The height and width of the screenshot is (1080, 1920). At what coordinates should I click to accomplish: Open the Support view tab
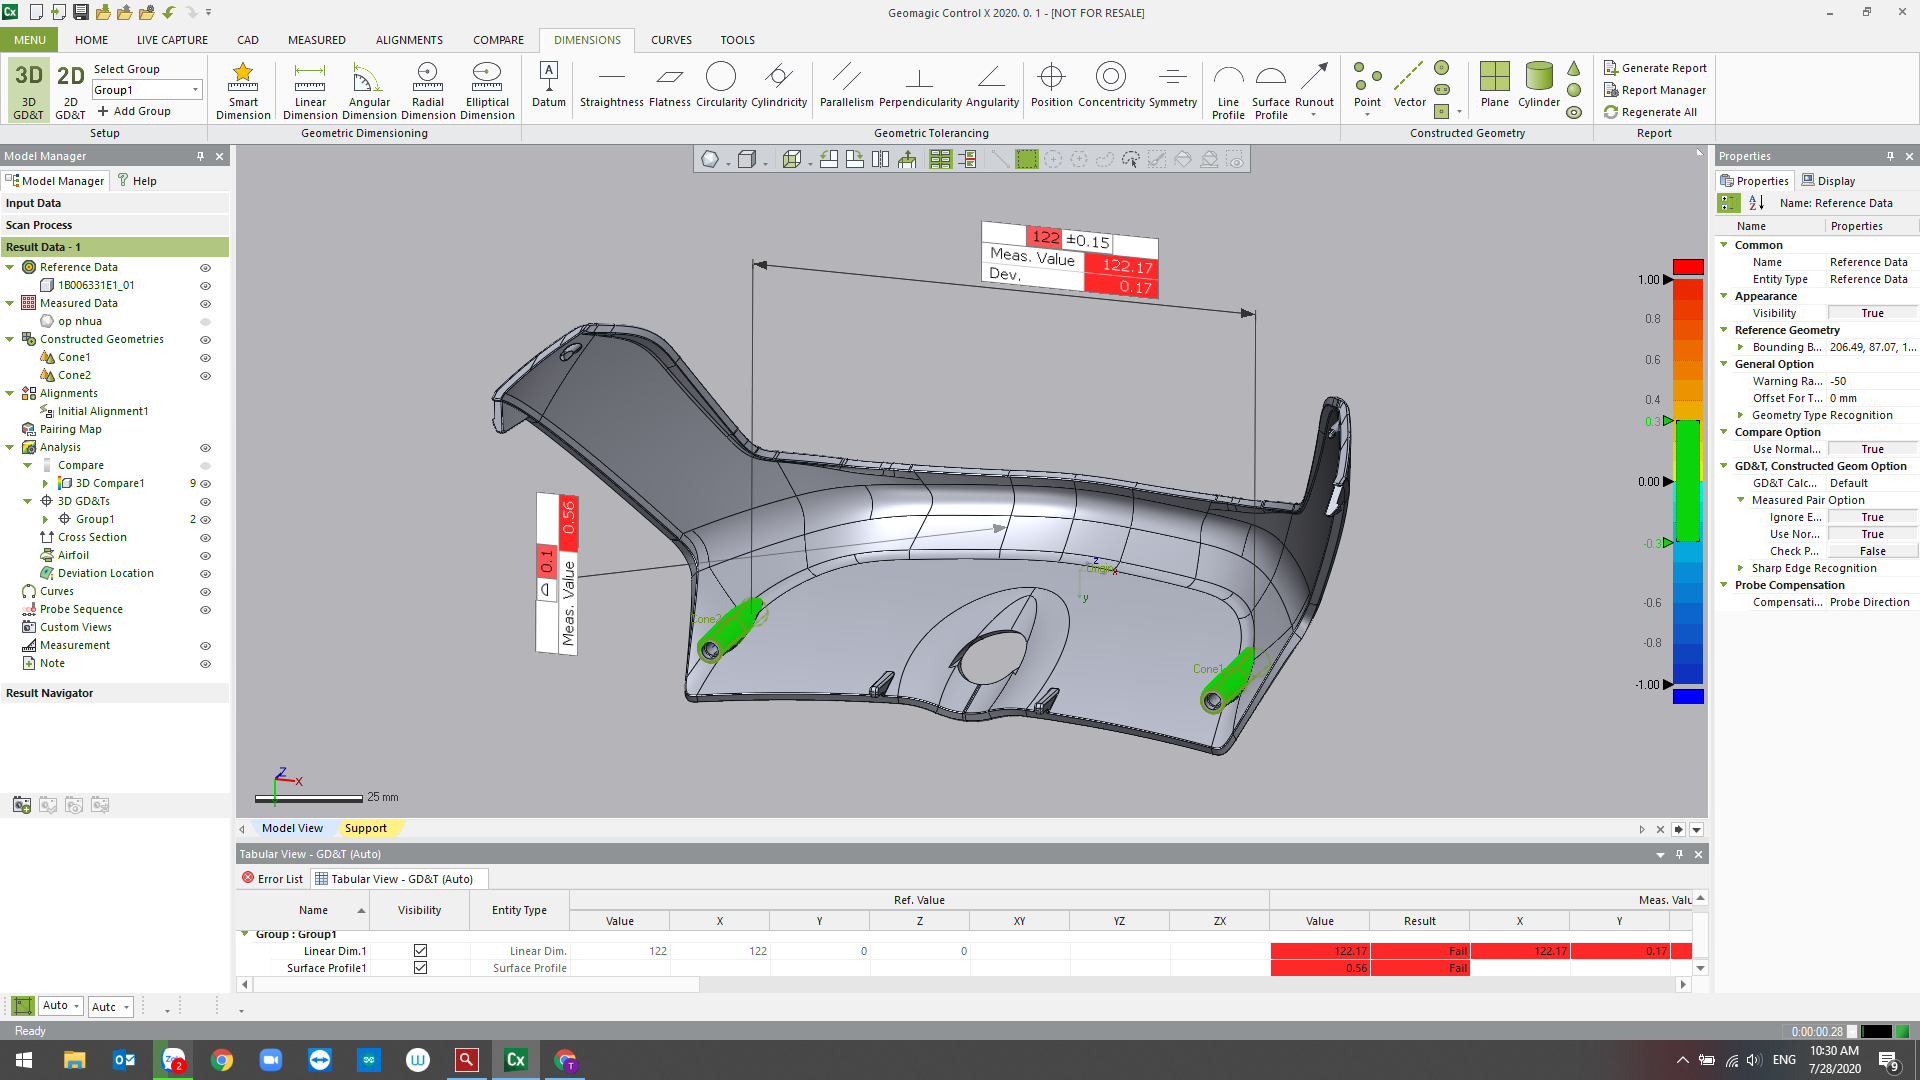click(366, 828)
